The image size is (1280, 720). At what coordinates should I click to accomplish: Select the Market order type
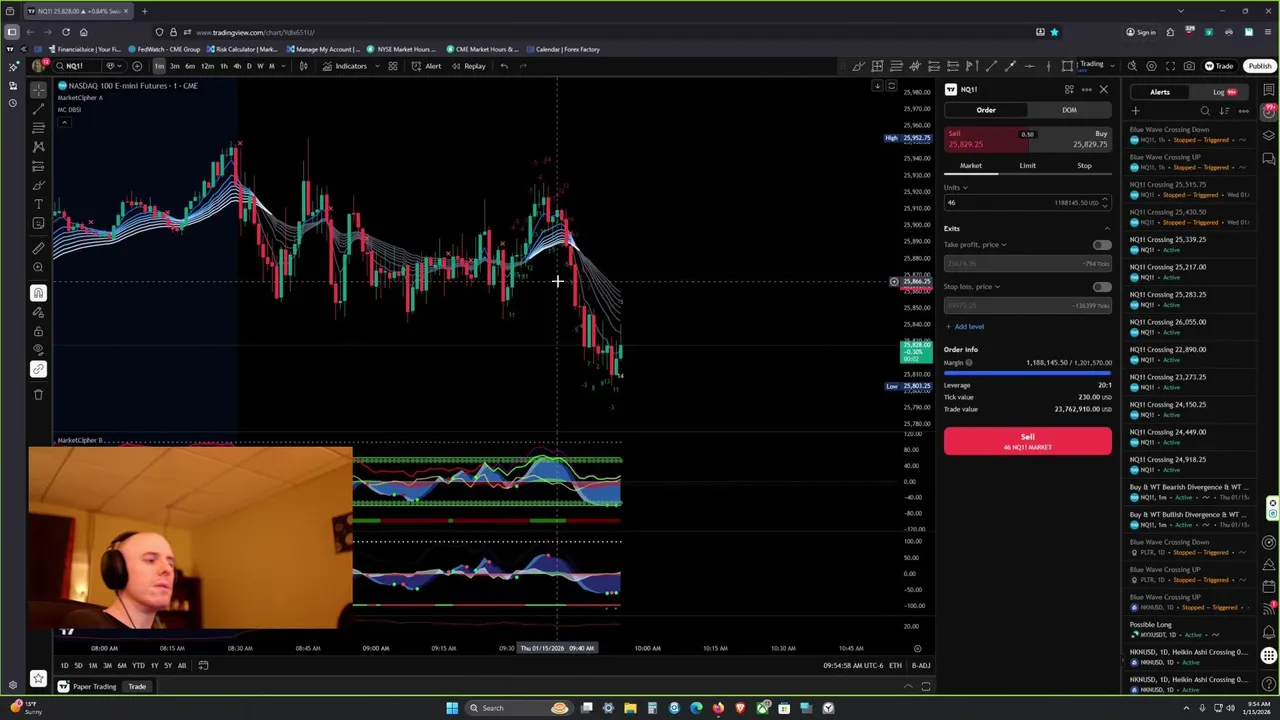[971, 165]
